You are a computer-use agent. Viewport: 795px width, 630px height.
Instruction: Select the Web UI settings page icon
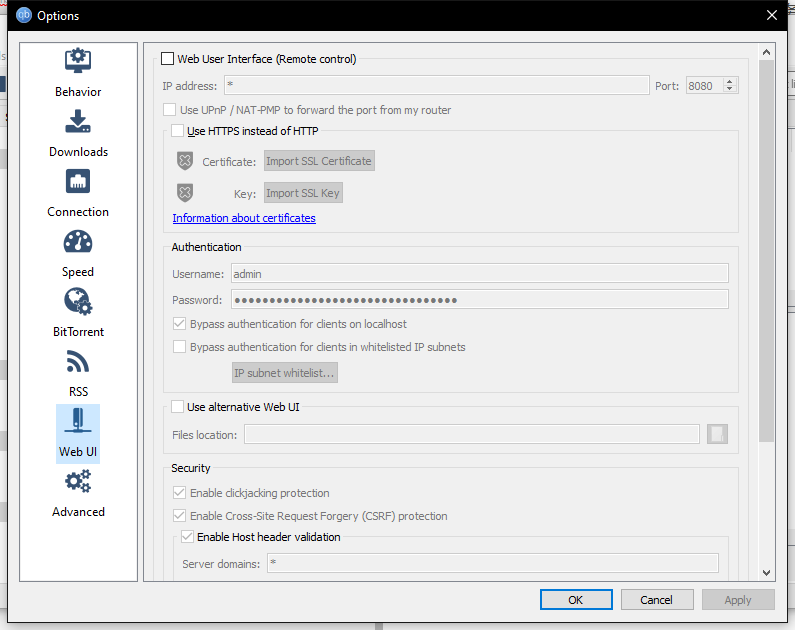click(78, 421)
